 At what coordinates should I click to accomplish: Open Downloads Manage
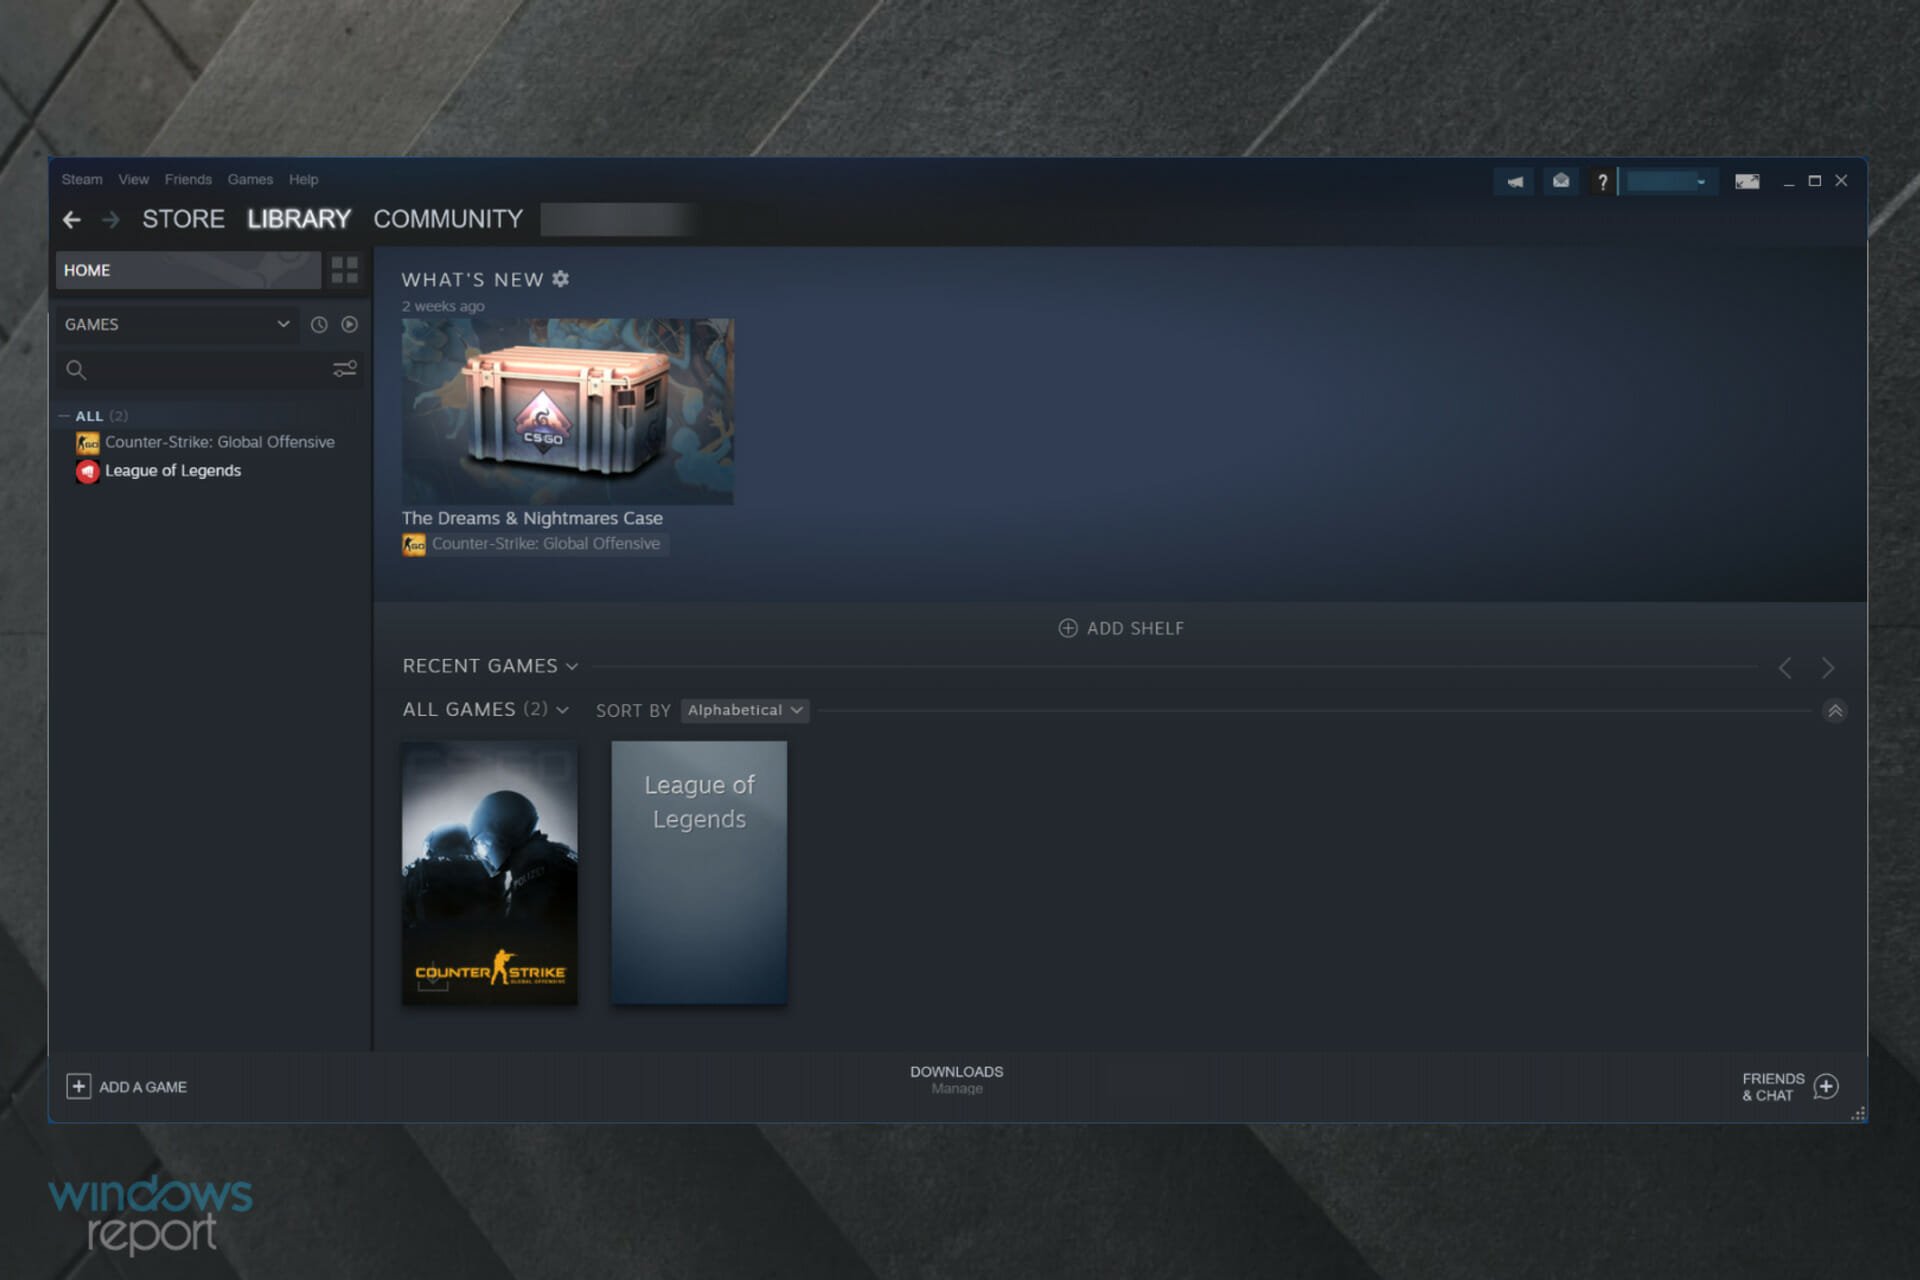(x=956, y=1079)
